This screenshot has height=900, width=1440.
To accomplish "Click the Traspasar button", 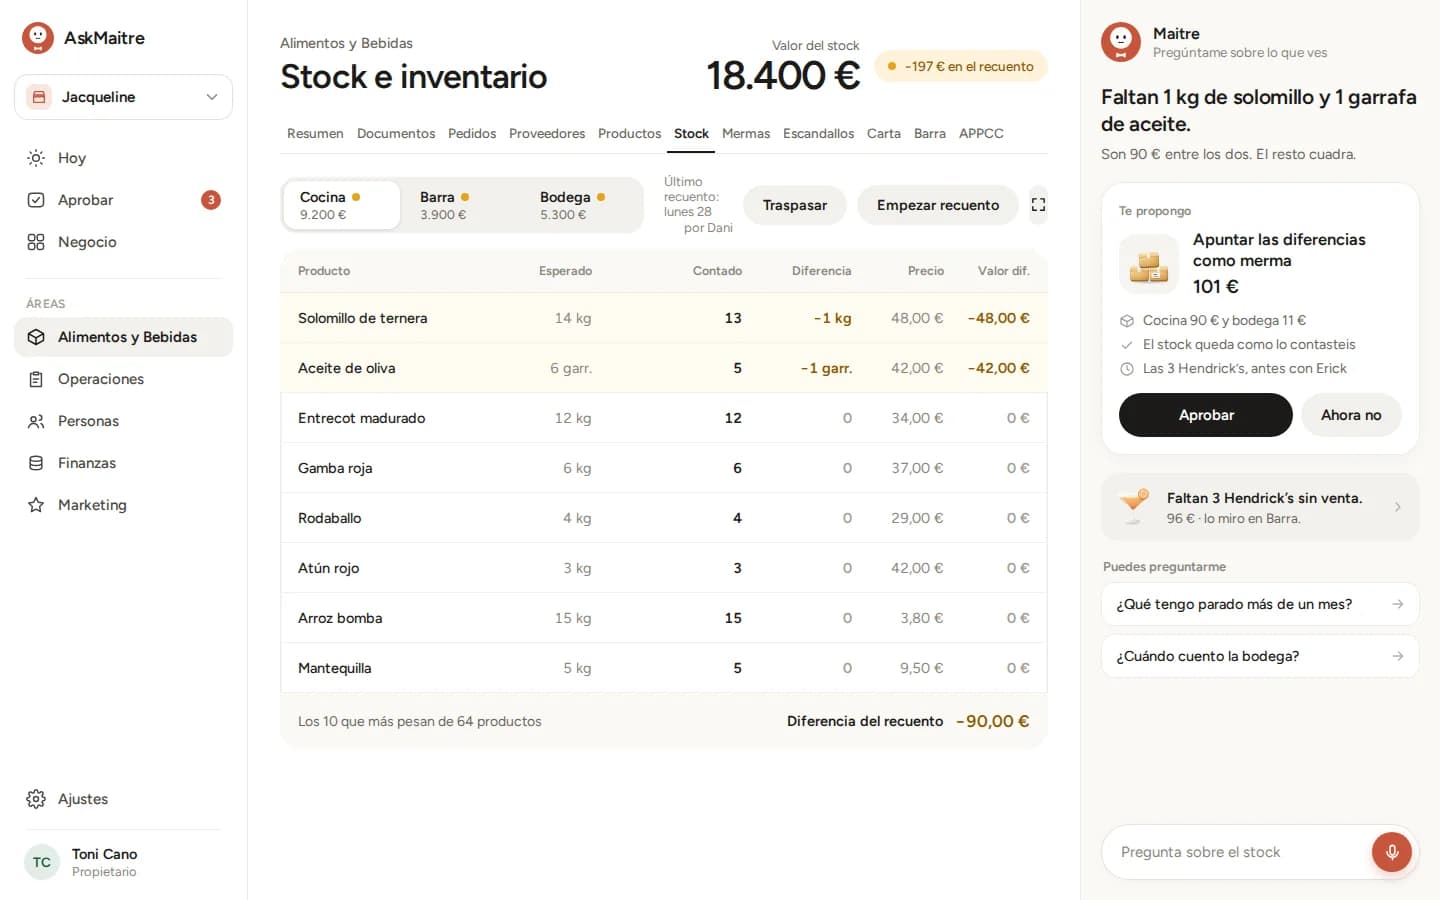I will click(795, 205).
